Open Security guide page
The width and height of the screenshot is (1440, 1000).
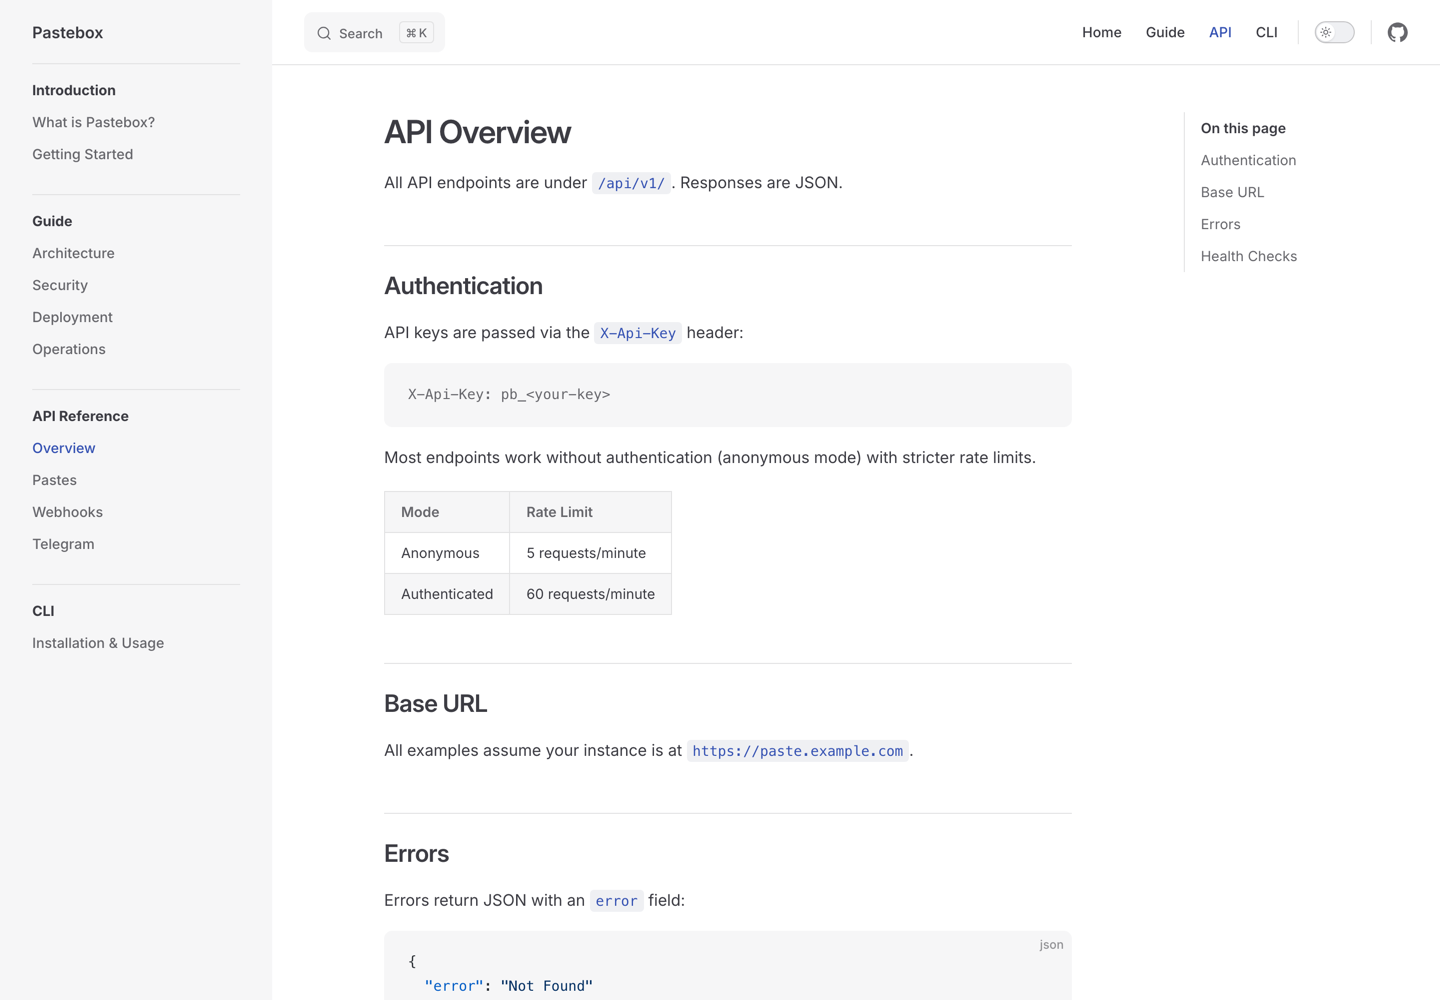[x=60, y=285]
